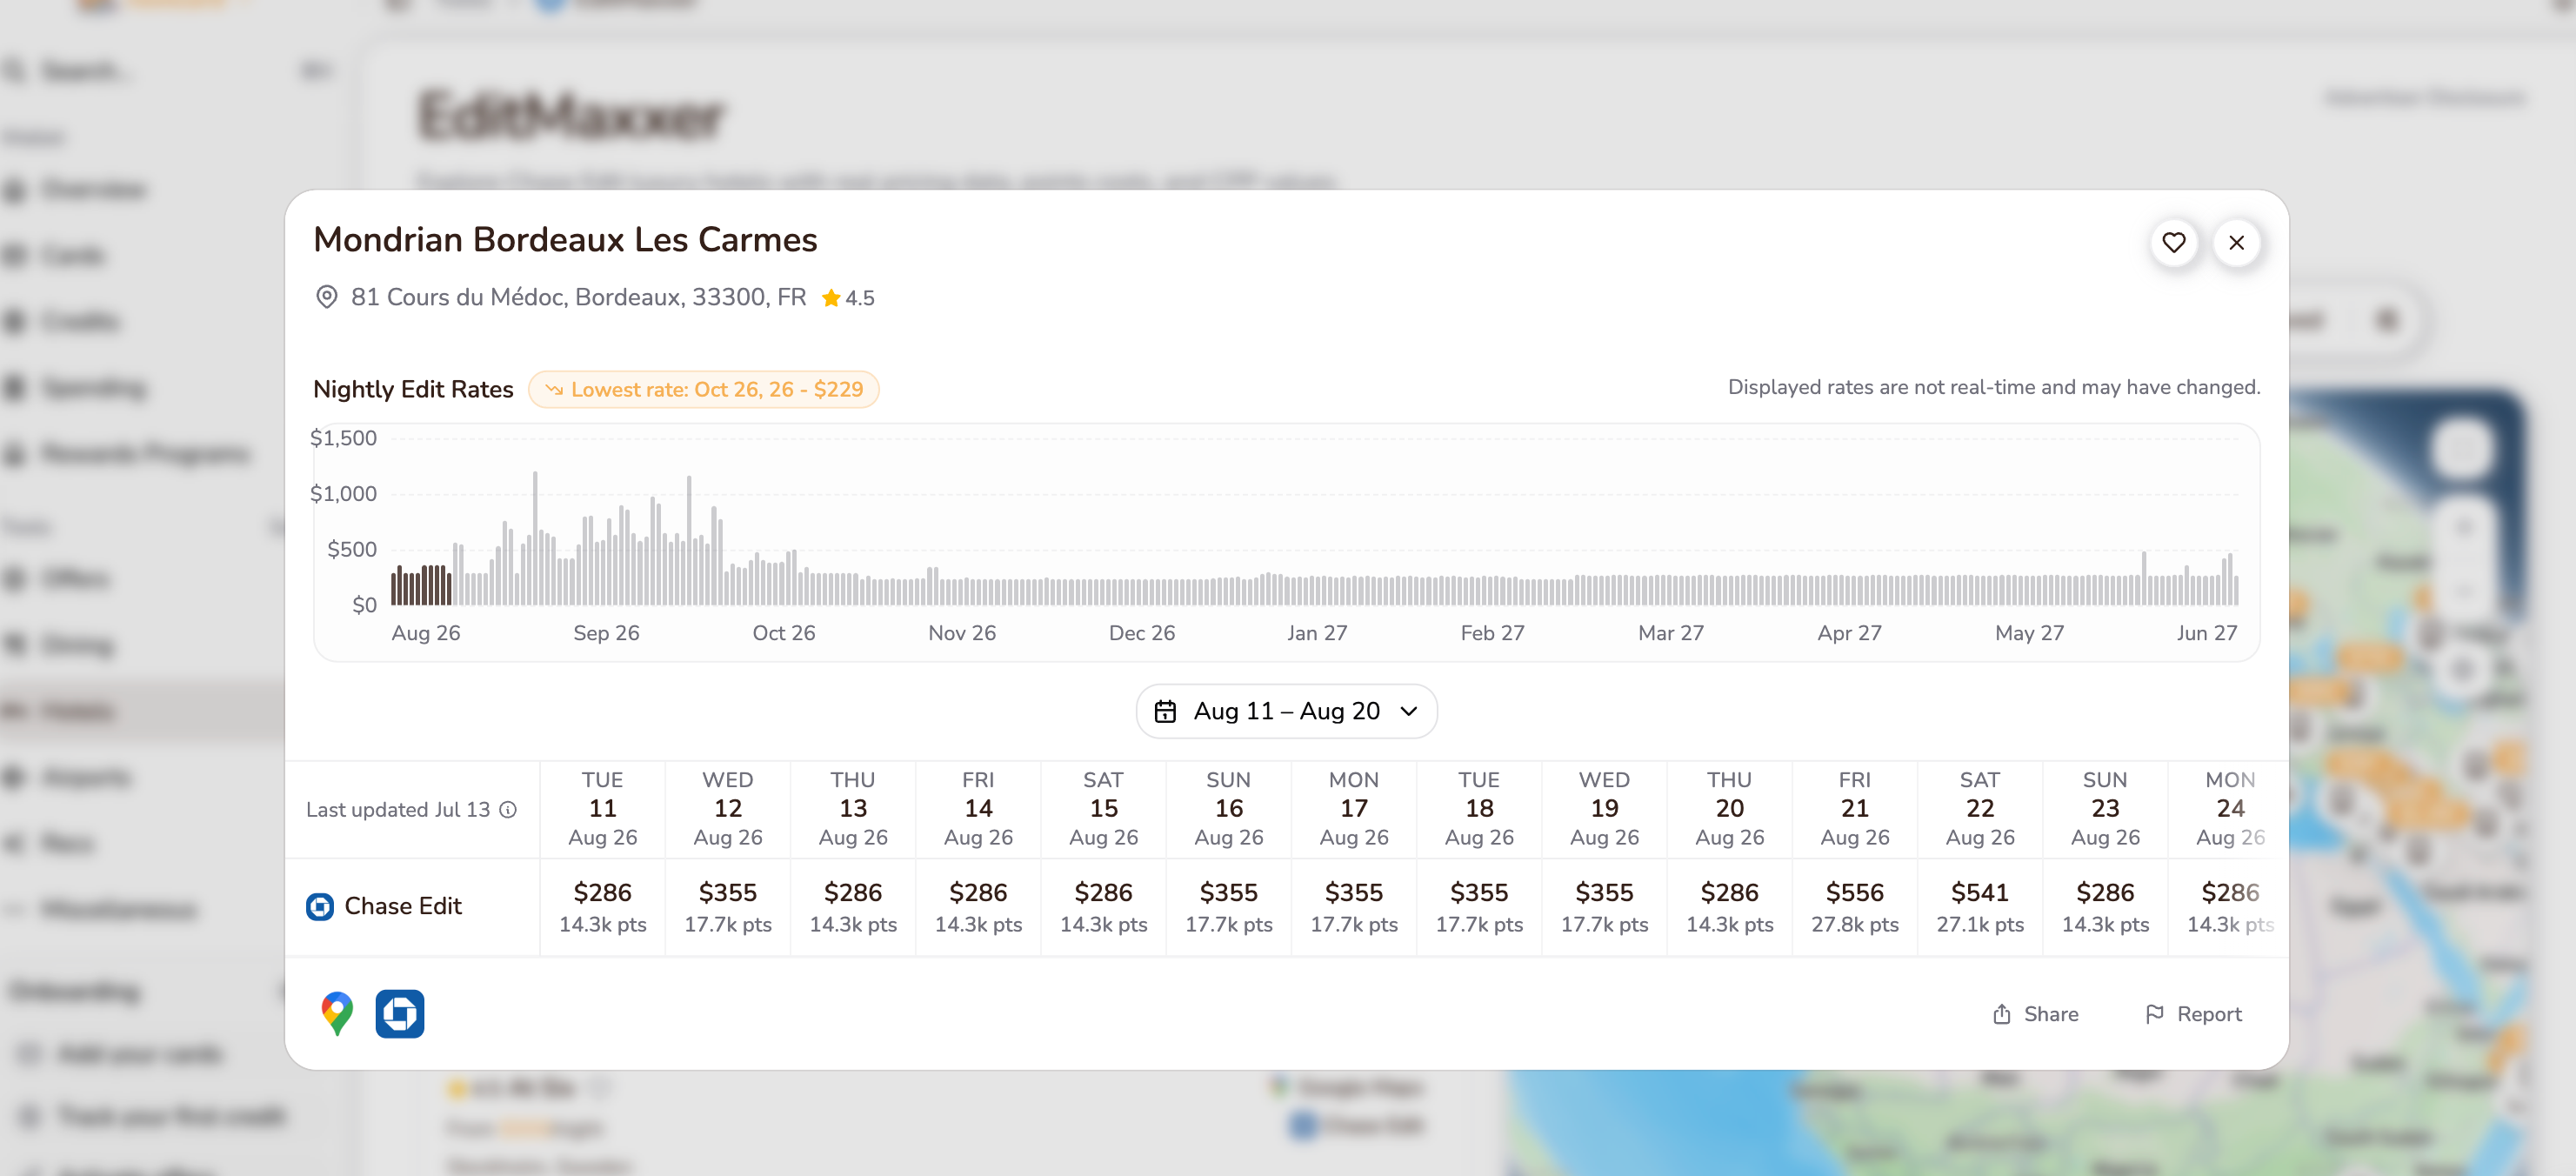This screenshot has width=2576, height=1176.
Task: Select the THU 20 column header
Action: click(1730, 808)
